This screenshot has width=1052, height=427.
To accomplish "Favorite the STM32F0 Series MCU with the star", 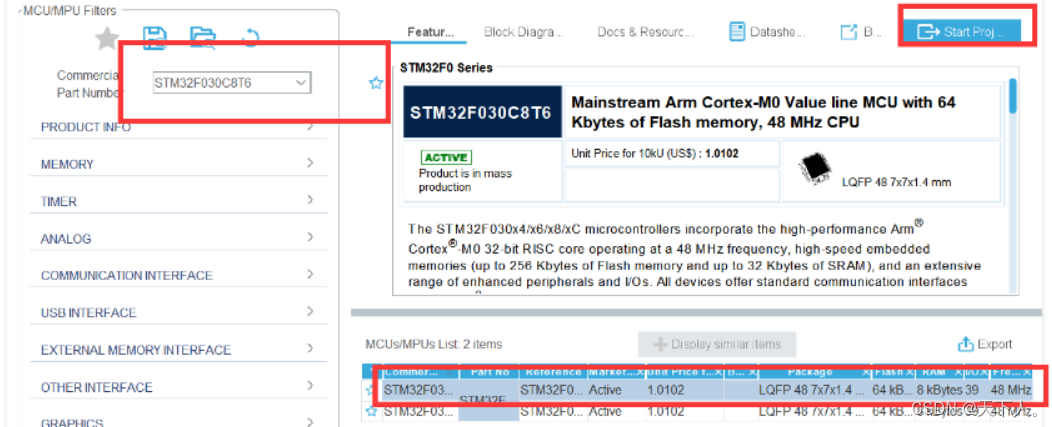I will pos(376,83).
